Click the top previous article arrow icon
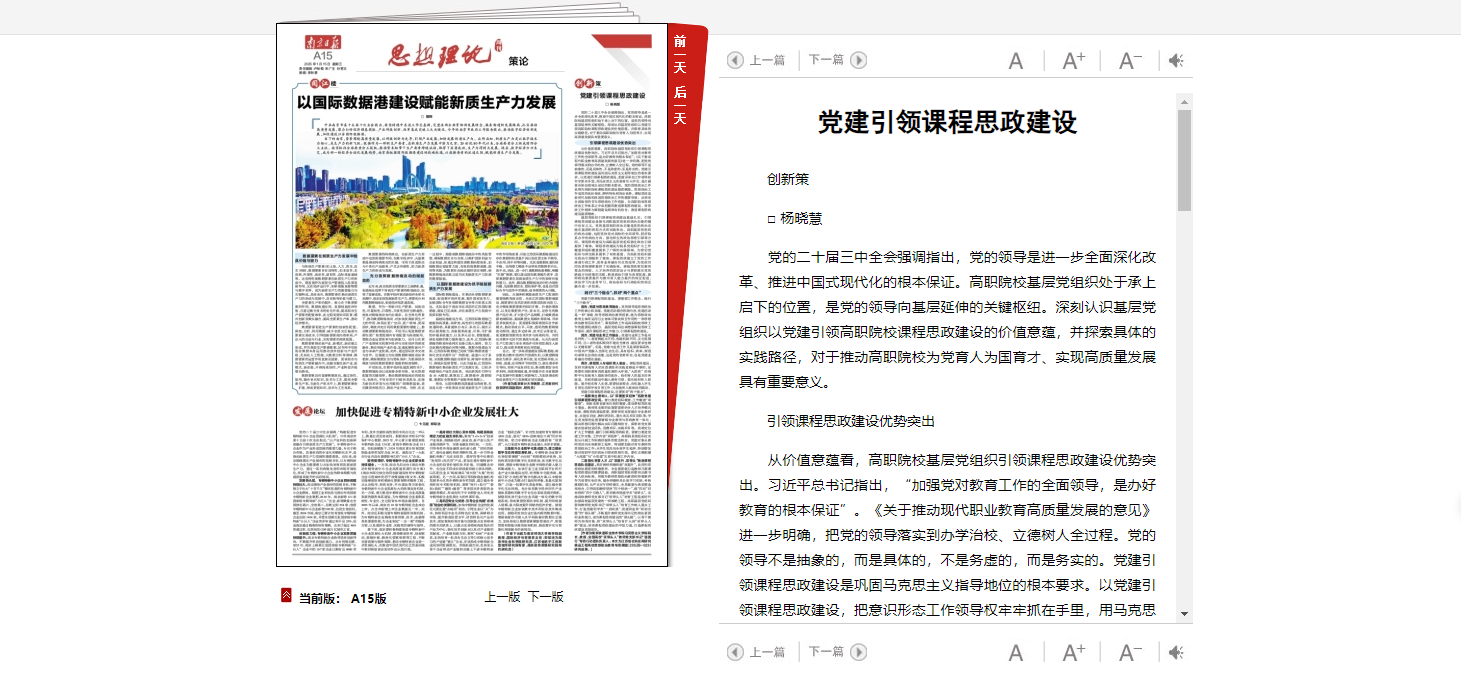The image size is (1461, 691). click(735, 60)
